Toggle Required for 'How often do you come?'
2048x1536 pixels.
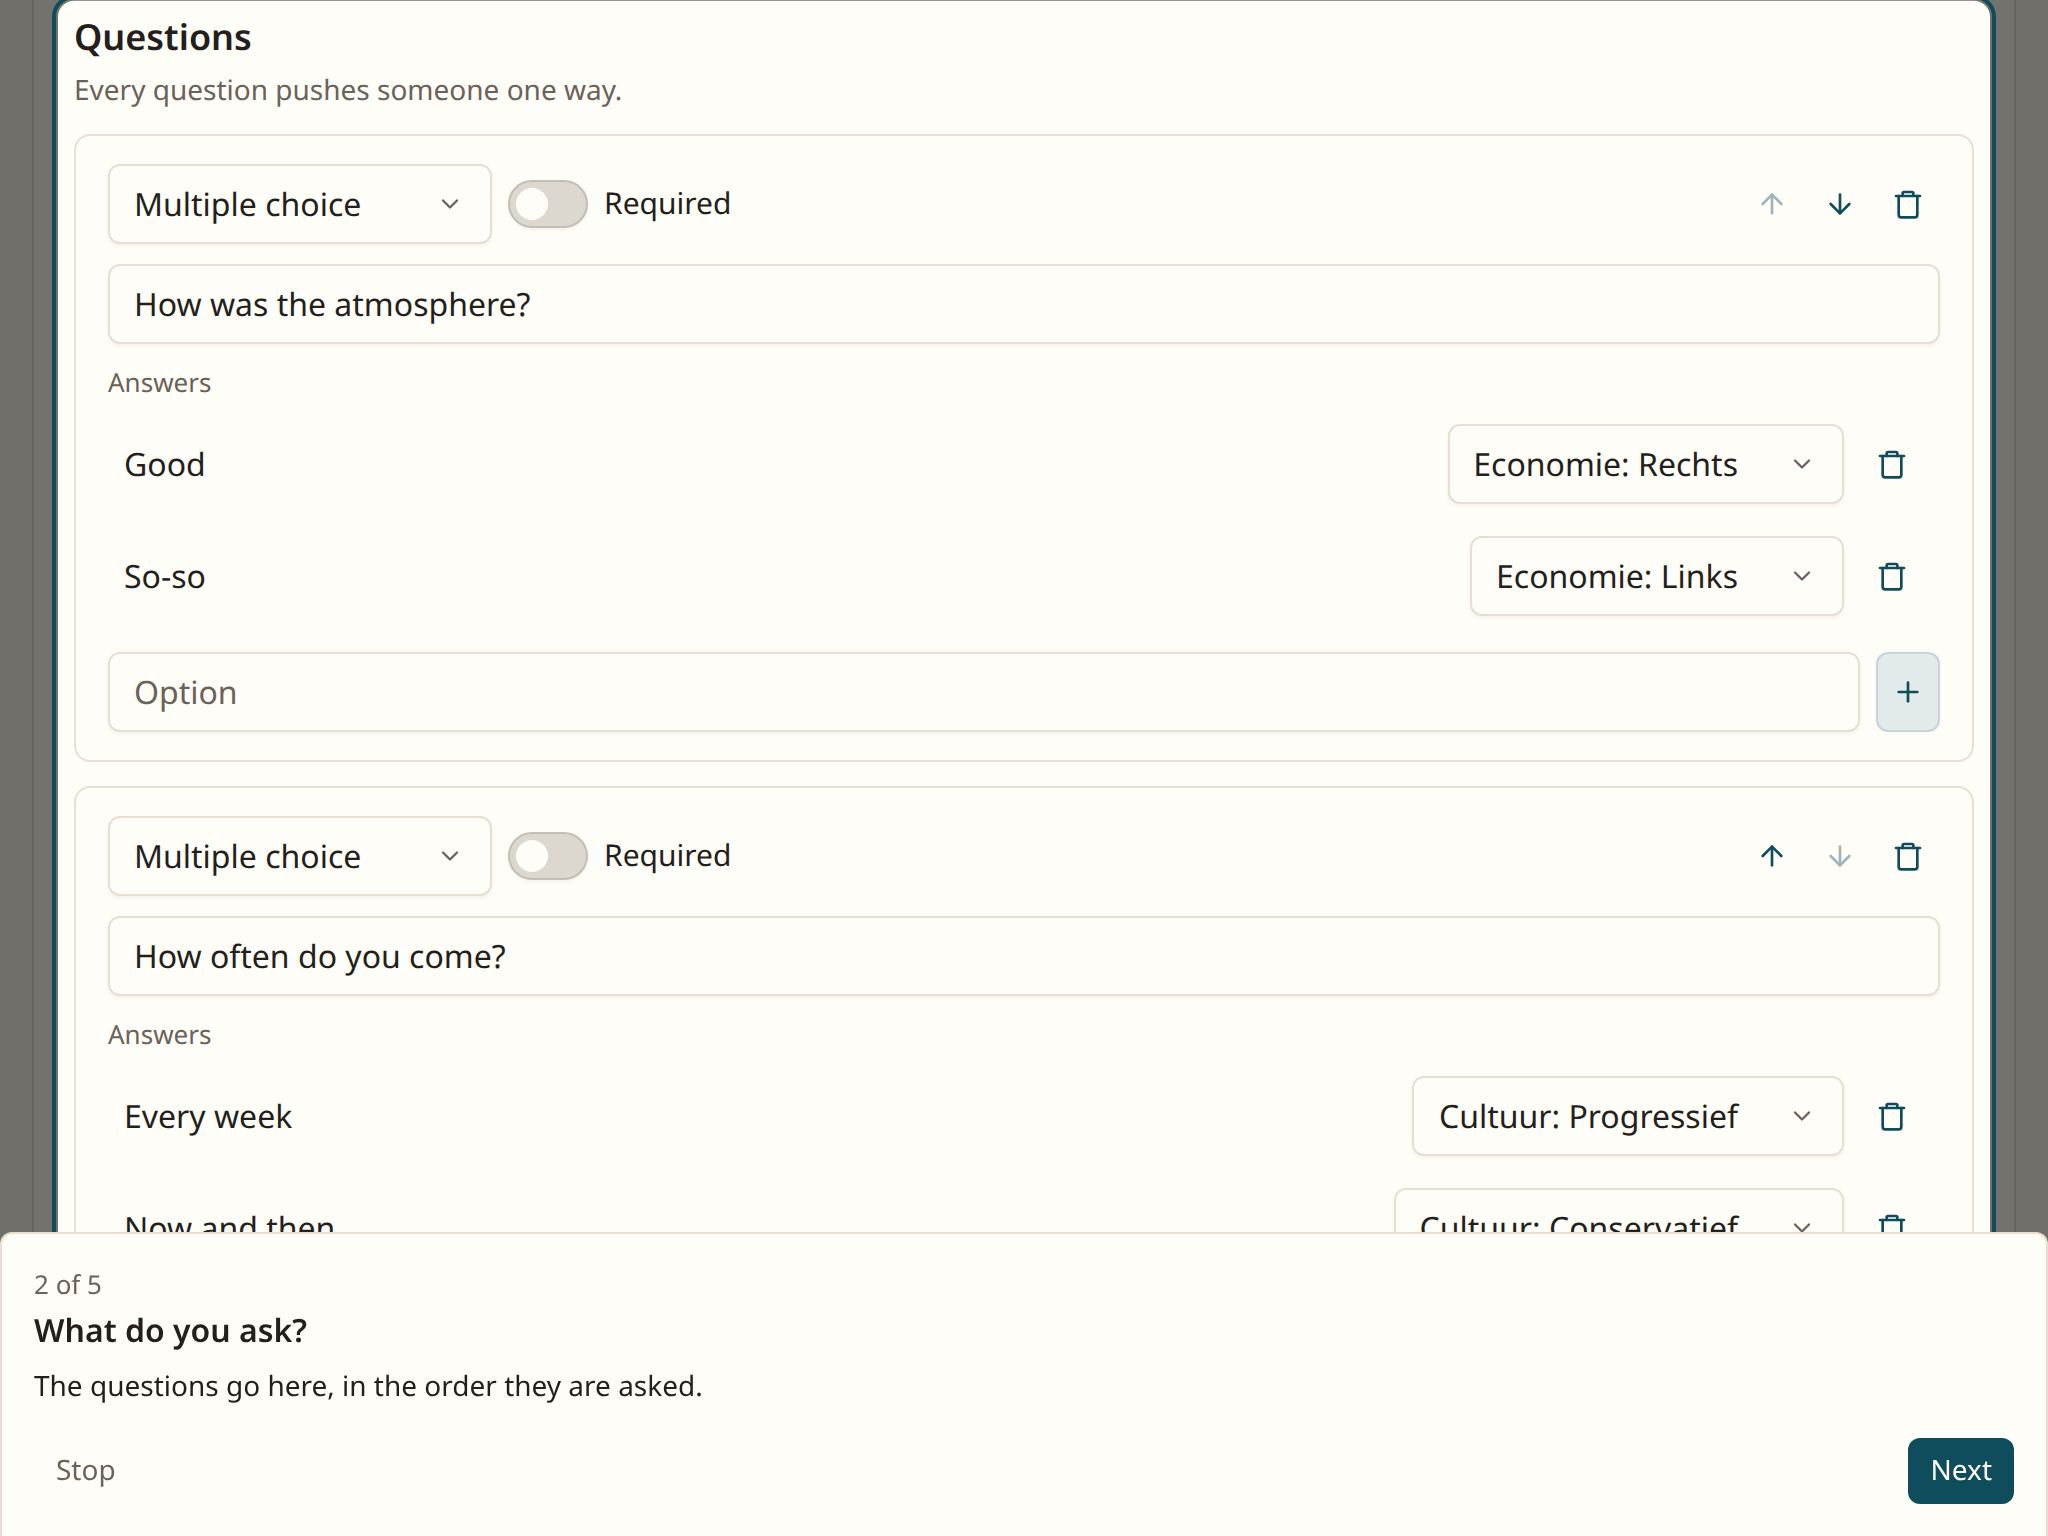547,856
